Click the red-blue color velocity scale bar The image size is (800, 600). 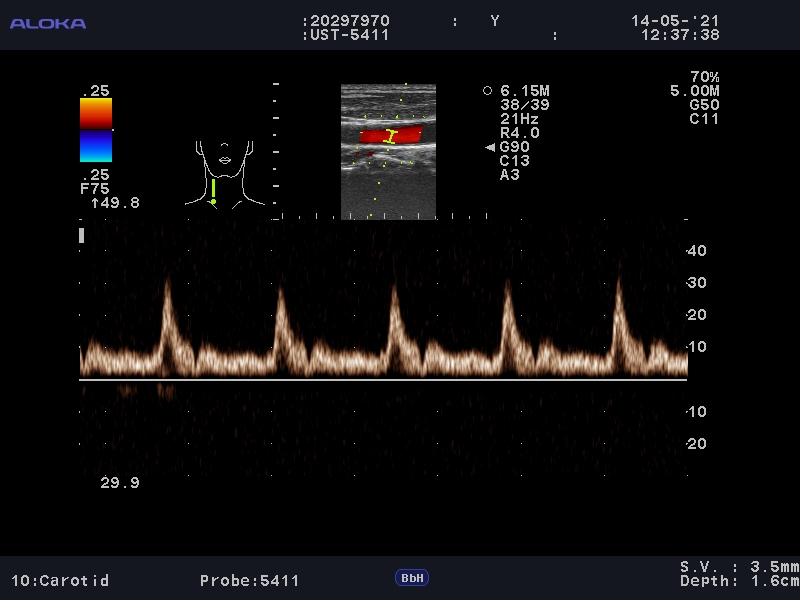pos(96,130)
